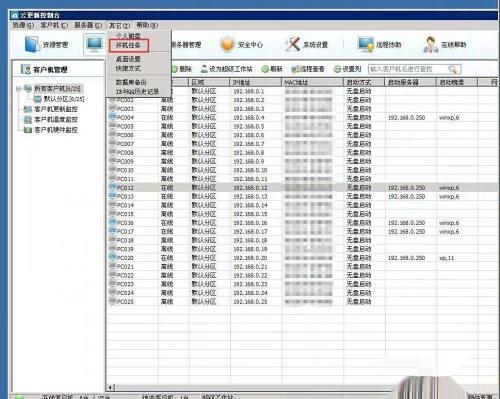Screen dimensions: 500x399
Task: Click the 云更新控制台 title bar icon
Action: 14,15
